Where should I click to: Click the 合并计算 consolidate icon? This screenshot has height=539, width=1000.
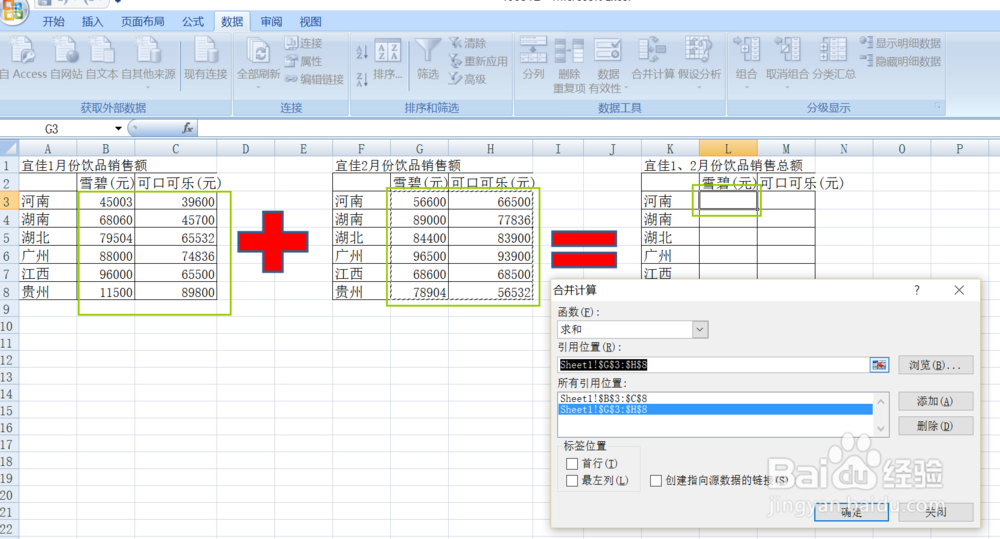(x=653, y=57)
